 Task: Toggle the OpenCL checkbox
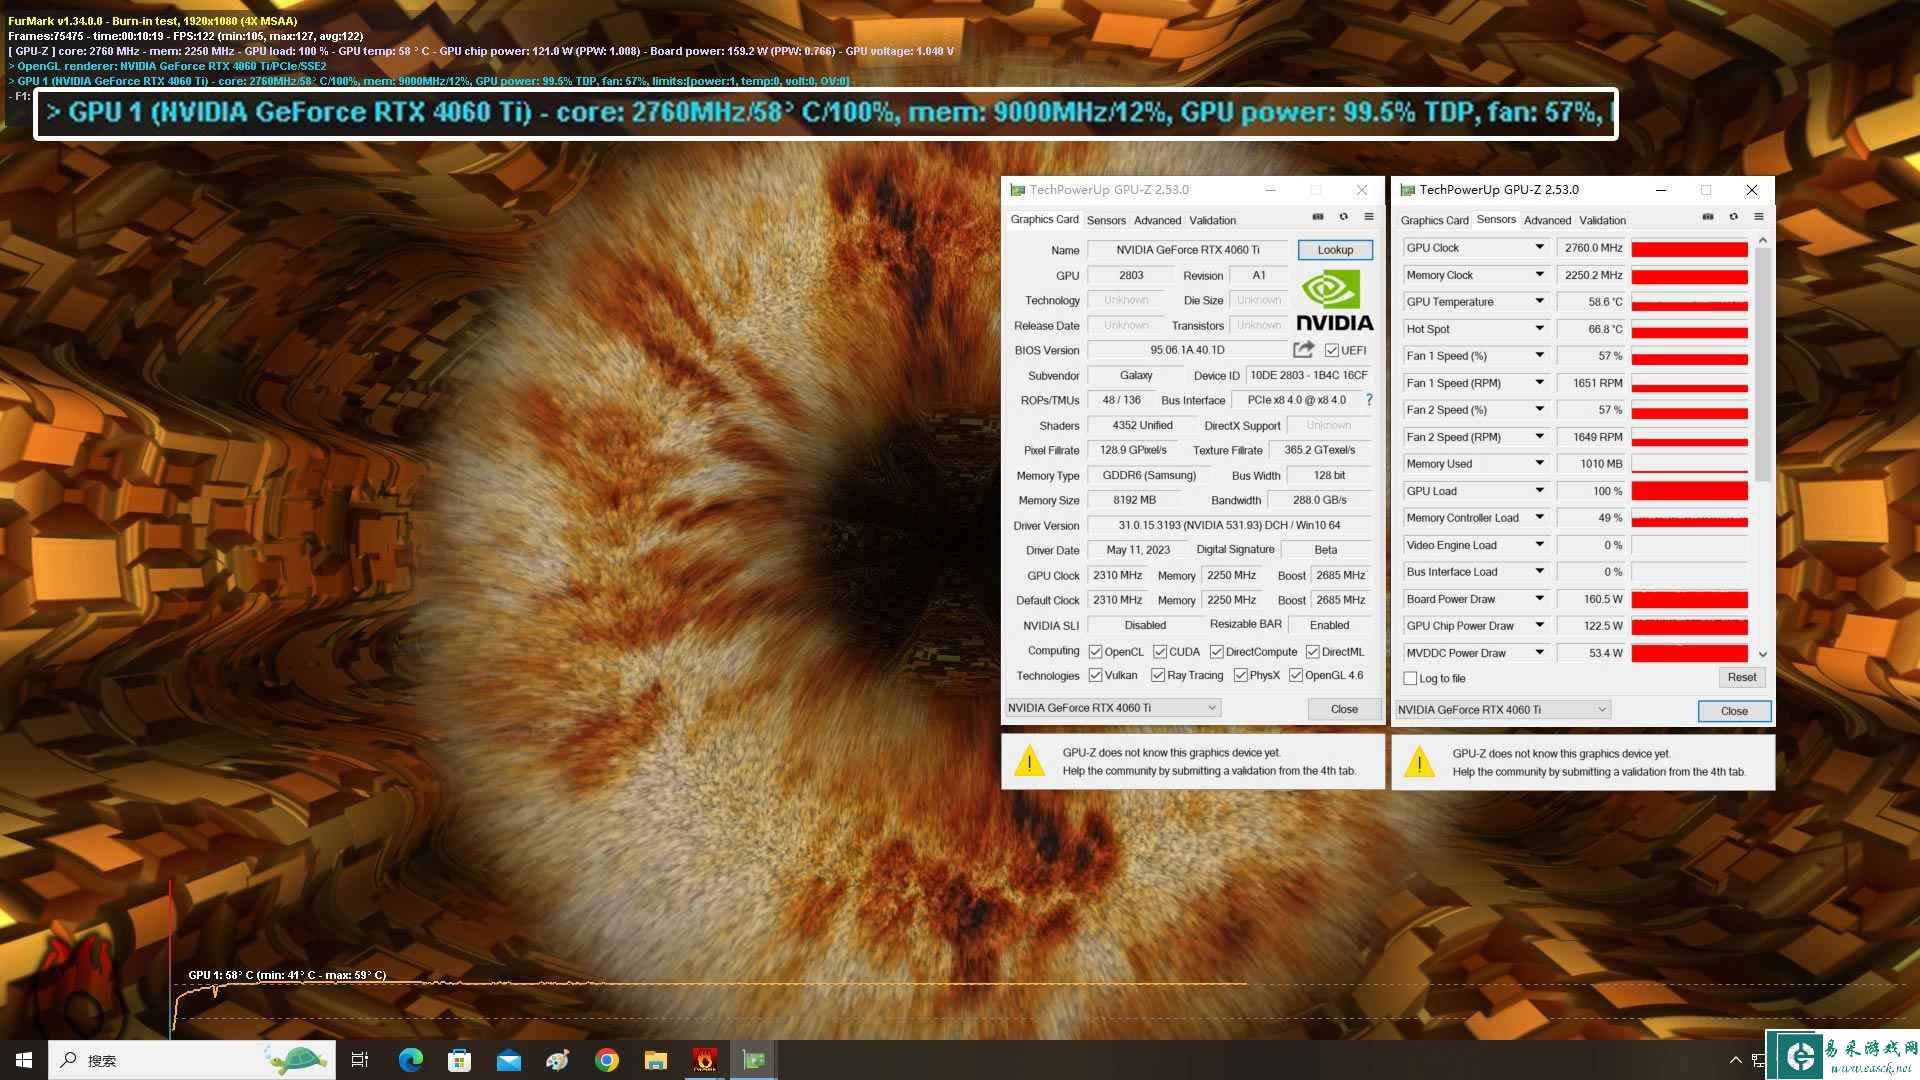click(1095, 652)
